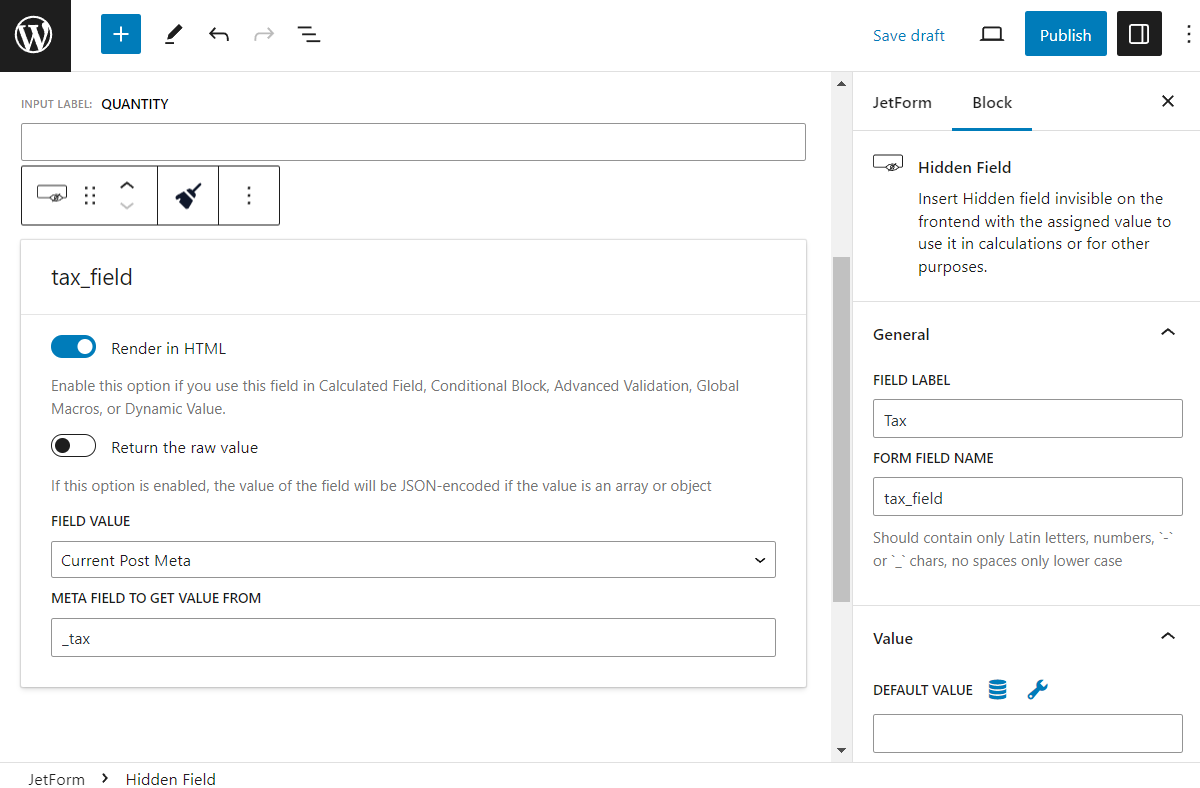Open the Document Overview list icon
The width and height of the screenshot is (1200, 788).
tap(309, 34)
